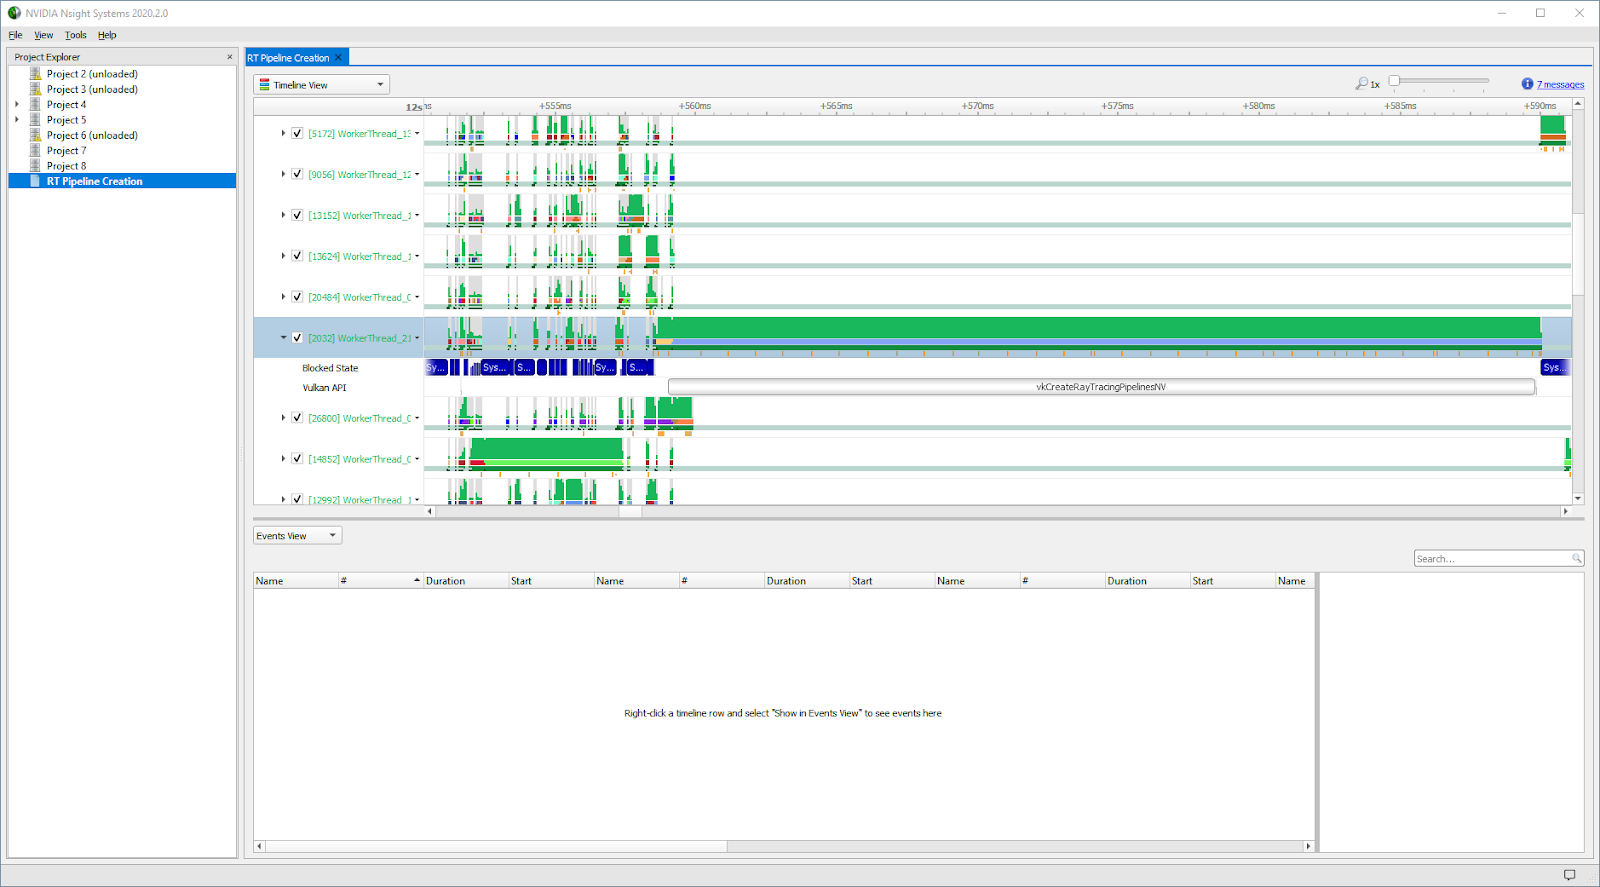The height and width of the screenshot is (887, 1600).
Task: Uncheck the [5172] WorkerThread checkbox
Action: point(297,133)
